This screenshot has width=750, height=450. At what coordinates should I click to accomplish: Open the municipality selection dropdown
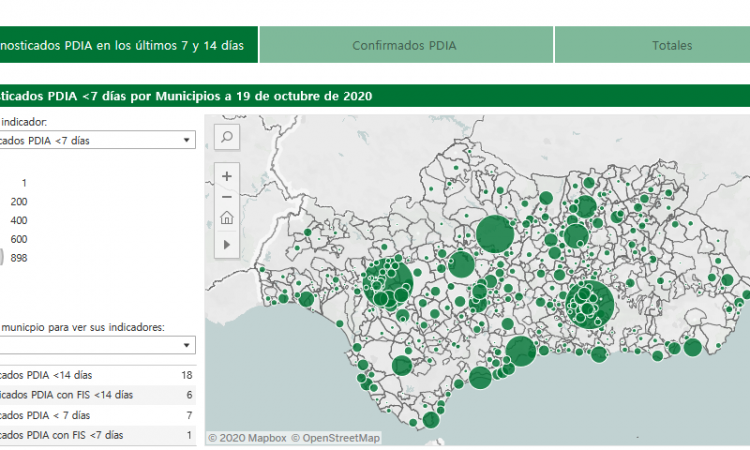(97, 345)
